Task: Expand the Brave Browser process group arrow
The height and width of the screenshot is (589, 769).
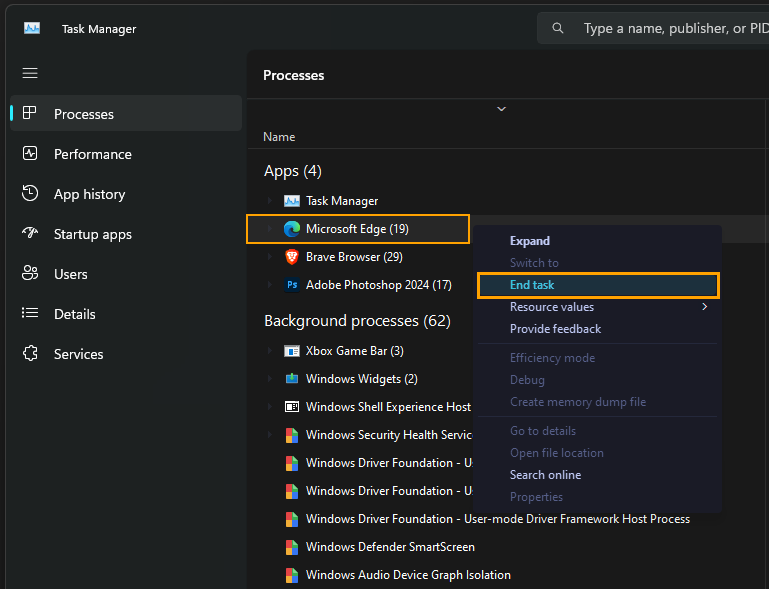Action: pyautogui.click(x=269, y=256)
